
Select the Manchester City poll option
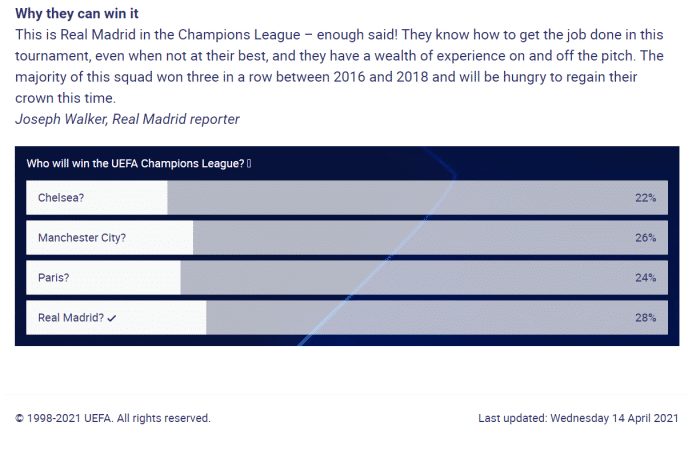(x=82, y=238)
